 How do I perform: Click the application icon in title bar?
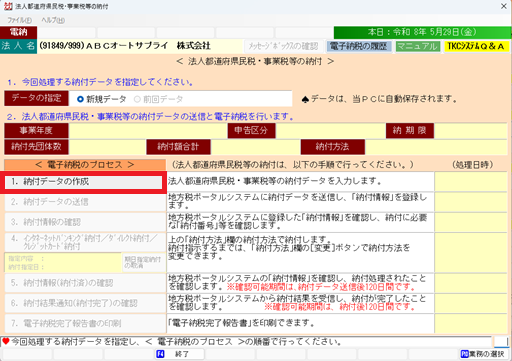(8, 6)
